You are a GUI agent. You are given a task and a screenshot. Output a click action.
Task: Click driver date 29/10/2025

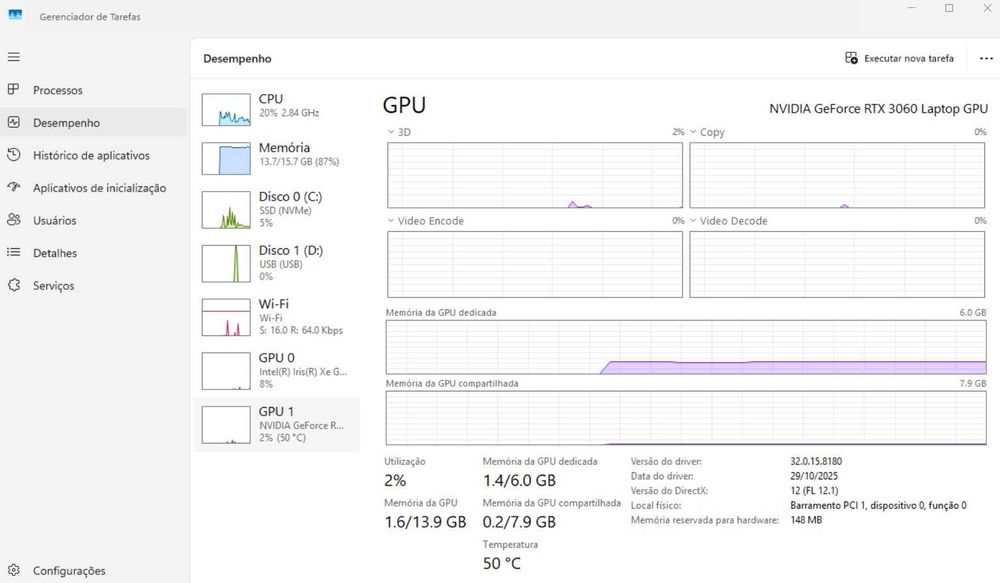coord(814,476)
